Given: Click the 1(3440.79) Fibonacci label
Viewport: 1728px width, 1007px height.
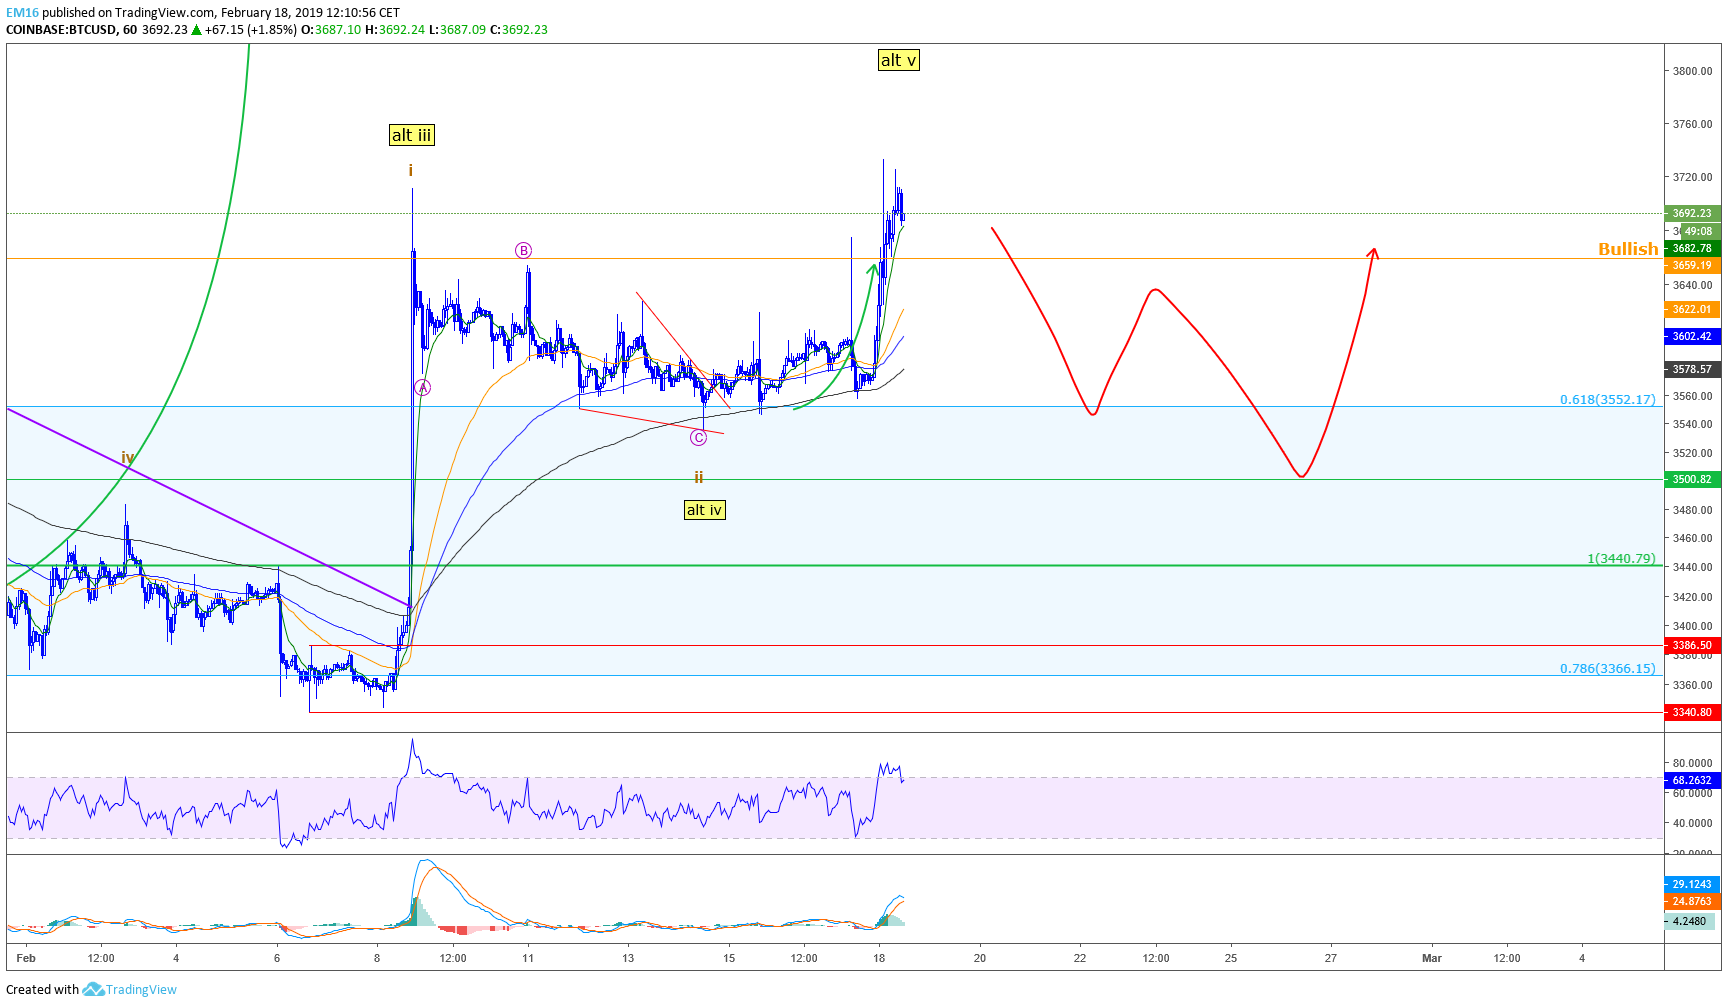Looking at the screenshot, I should coord(1621,558).
